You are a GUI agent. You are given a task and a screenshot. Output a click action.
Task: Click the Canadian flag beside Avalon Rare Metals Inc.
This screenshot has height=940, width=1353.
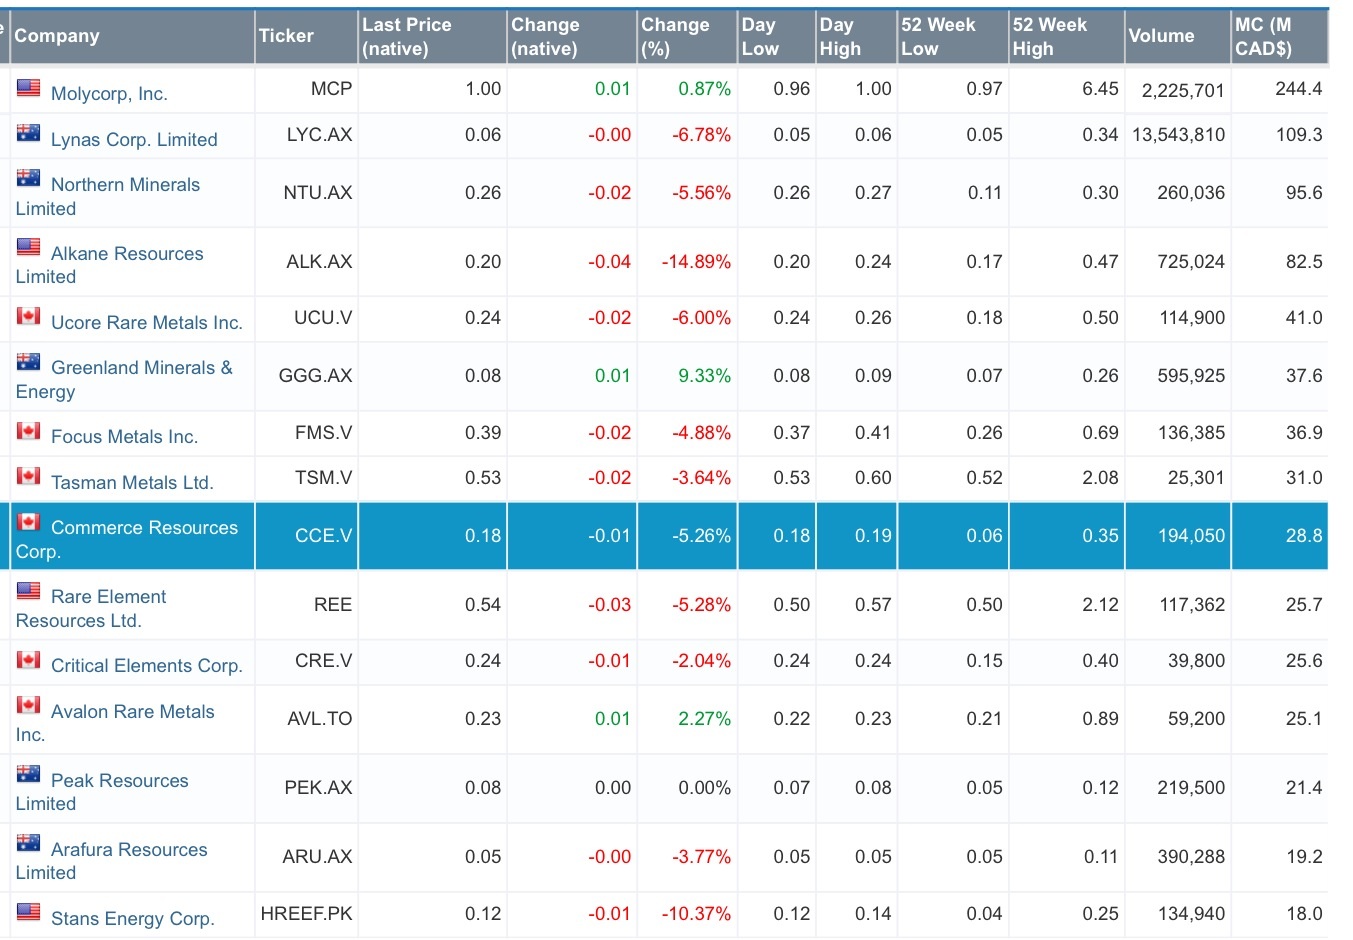tap(28, 705)
